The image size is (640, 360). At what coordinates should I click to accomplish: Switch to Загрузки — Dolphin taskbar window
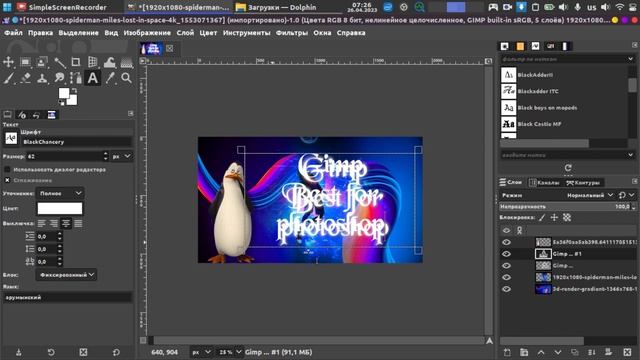coord(282,7)
